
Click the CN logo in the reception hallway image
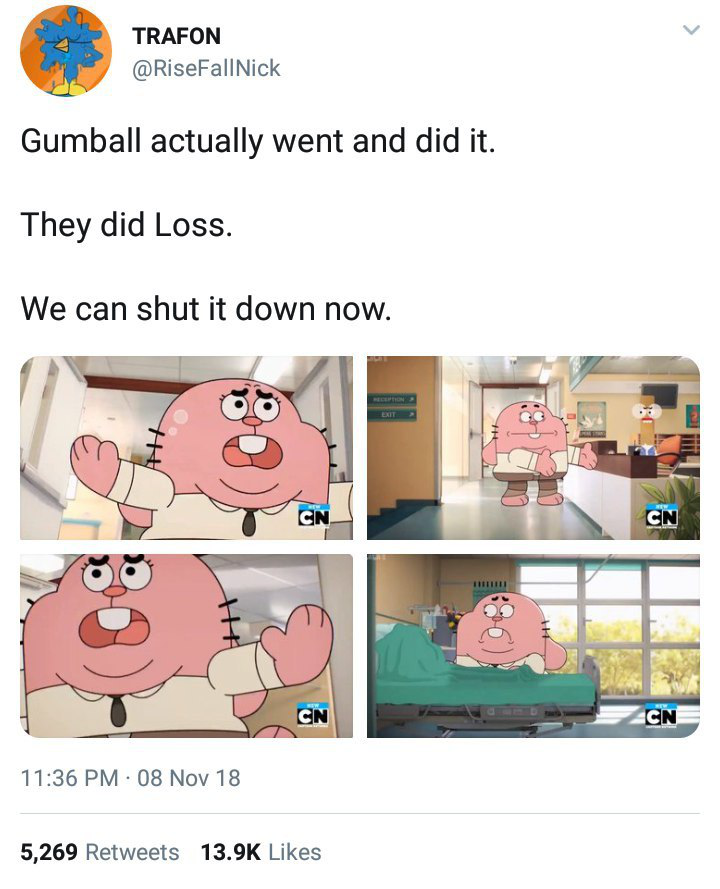(x=661, y=516)
